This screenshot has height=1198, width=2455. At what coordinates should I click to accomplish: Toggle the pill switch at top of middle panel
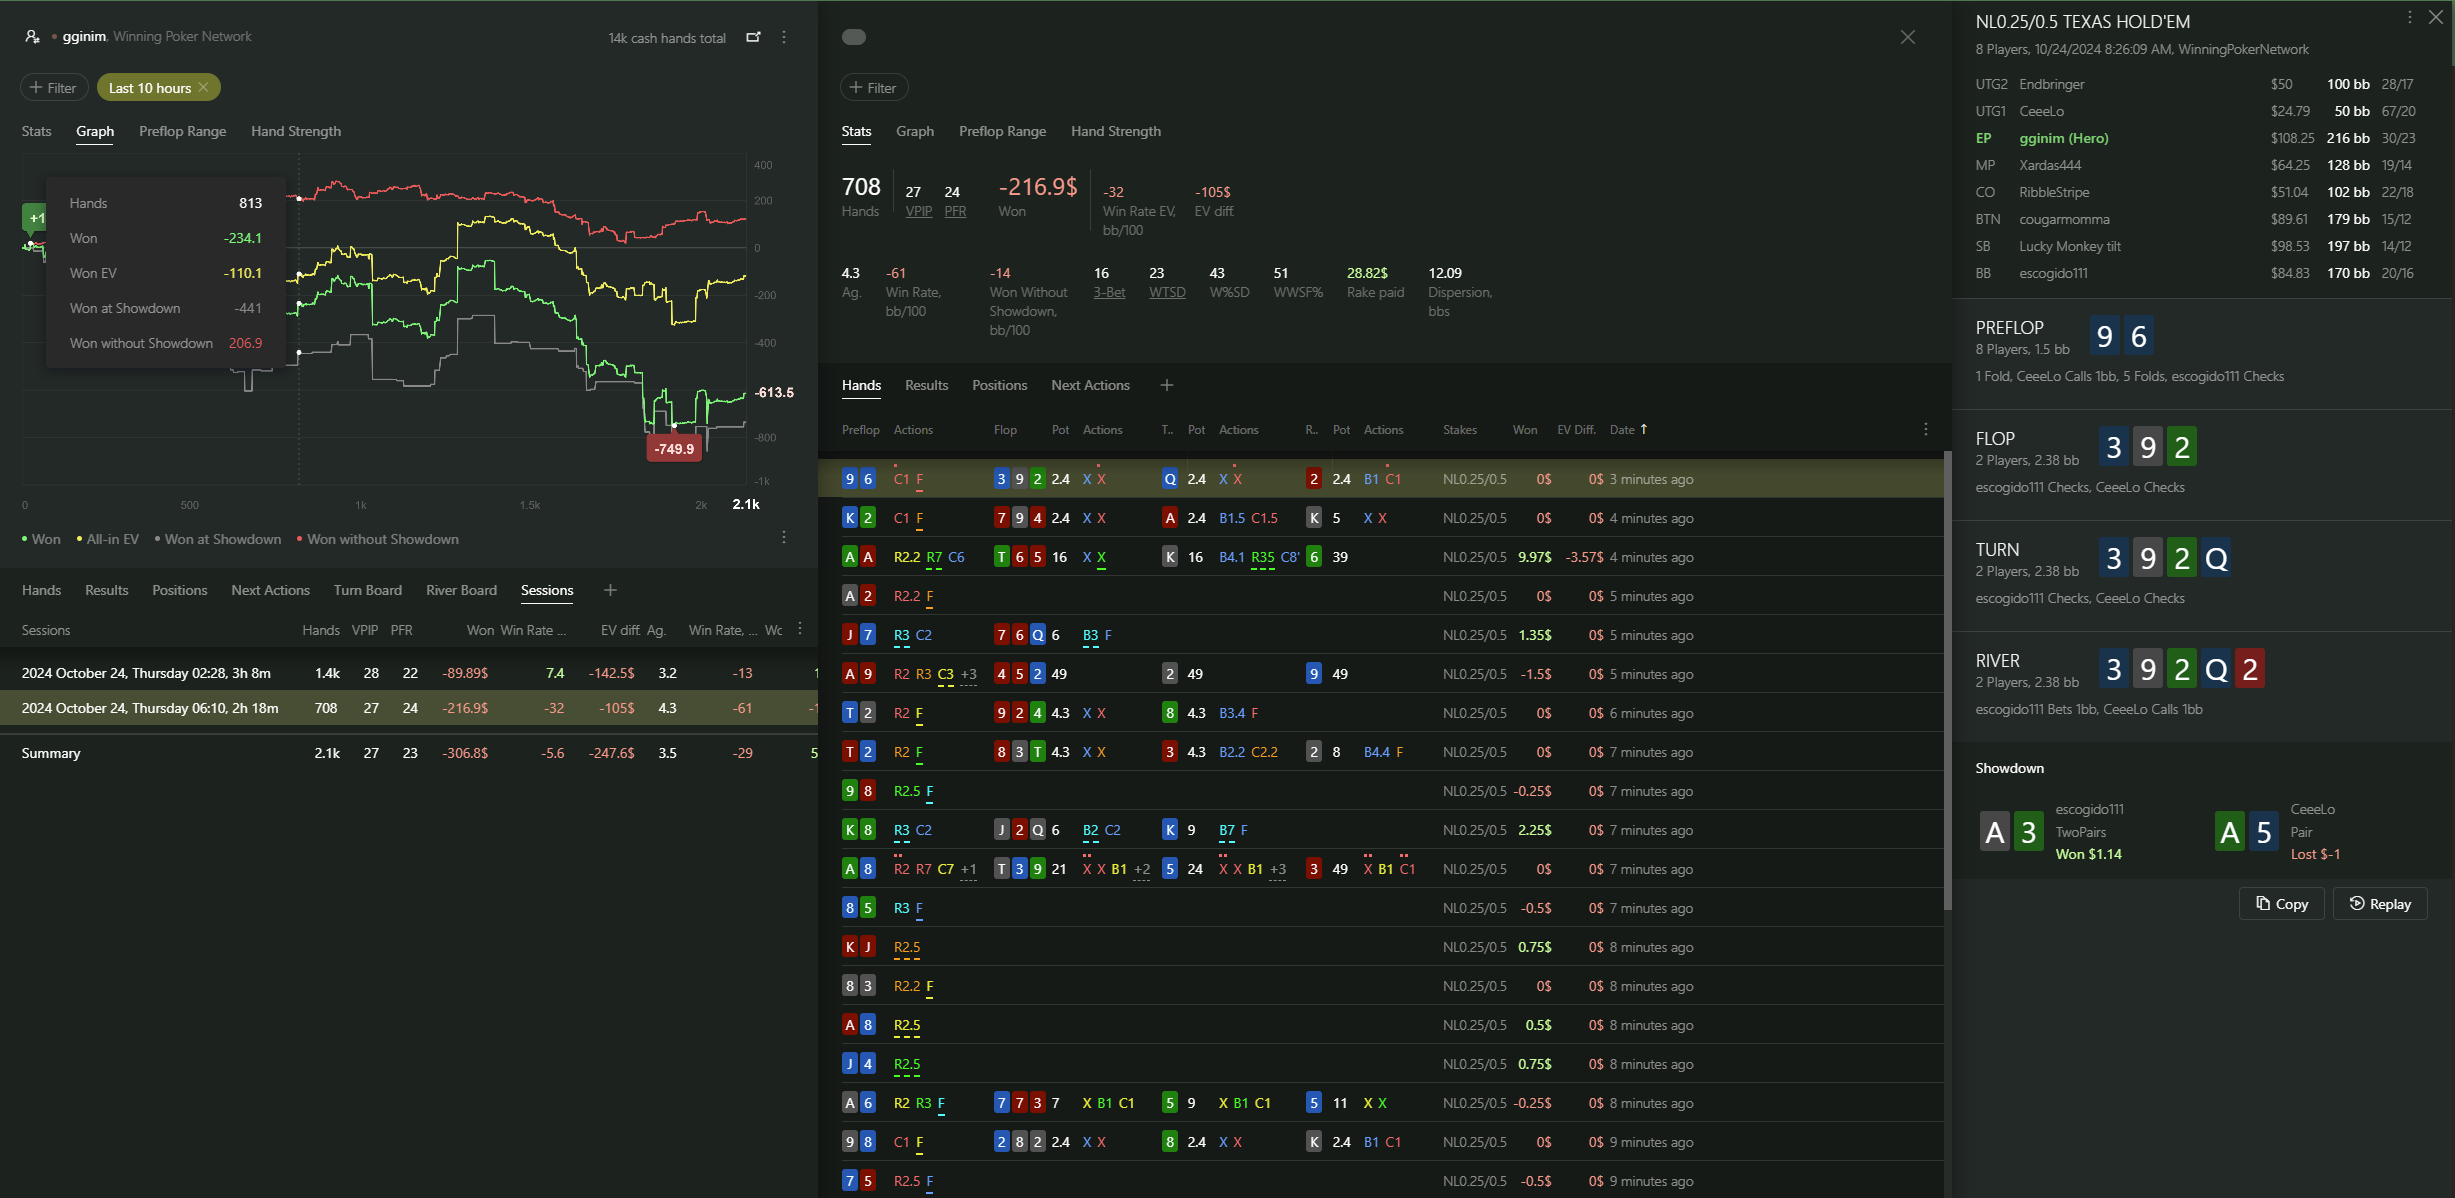click(x=854, y=37)
